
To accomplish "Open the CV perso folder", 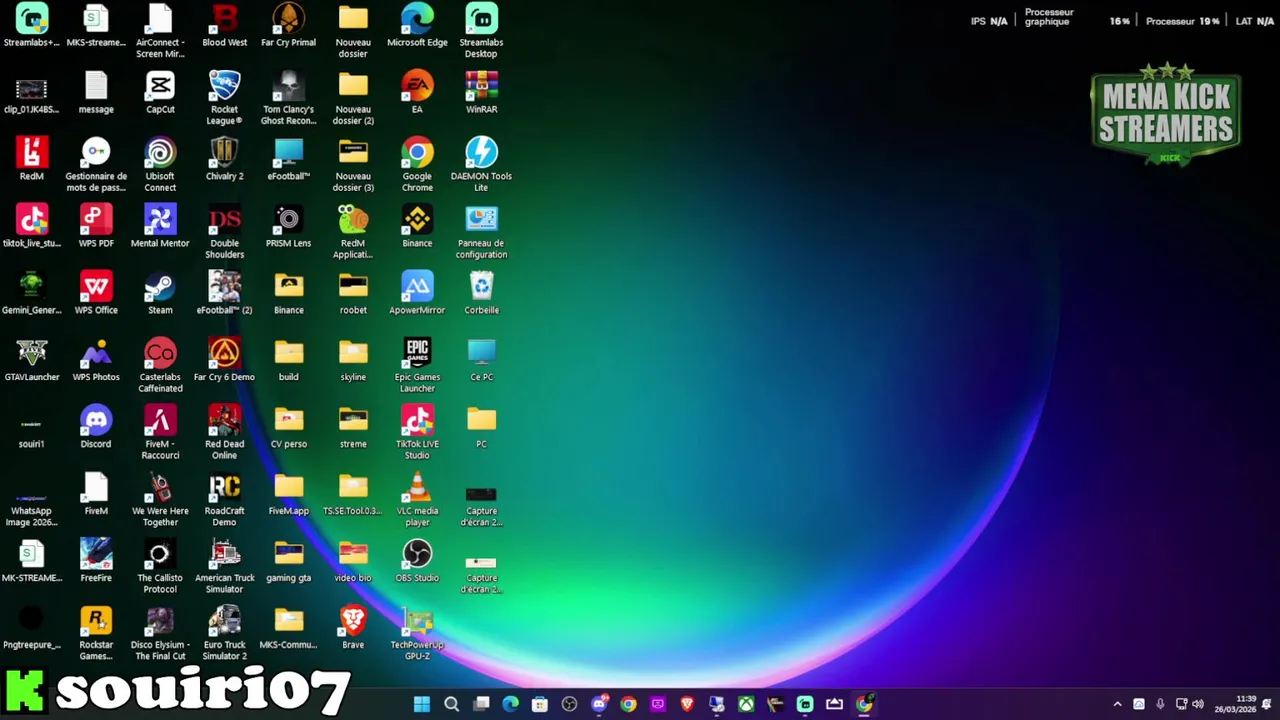I will click(x=288, y=428).
